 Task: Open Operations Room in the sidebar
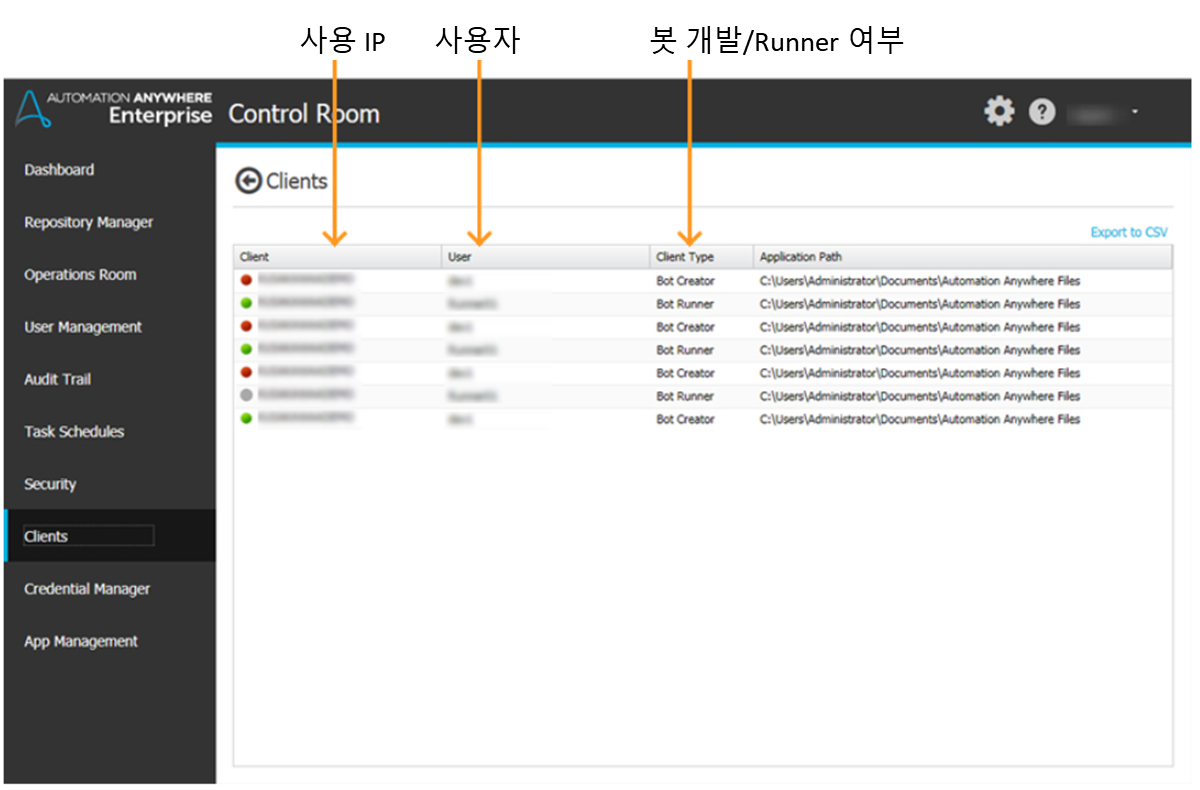(80, 274)
